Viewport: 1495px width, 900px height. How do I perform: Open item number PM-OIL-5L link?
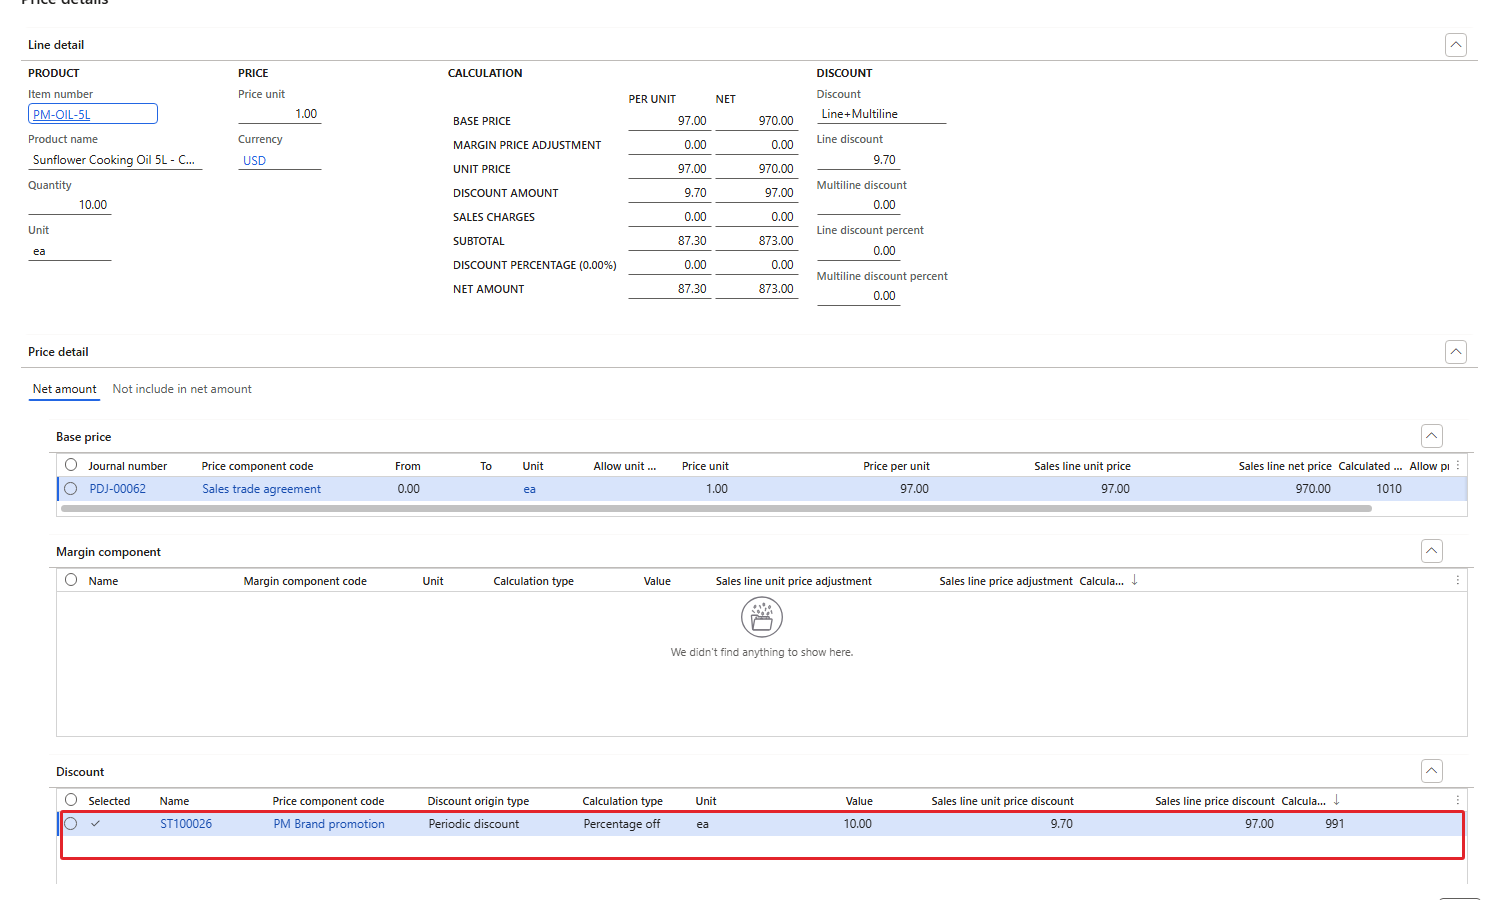[x=62, y=115]
